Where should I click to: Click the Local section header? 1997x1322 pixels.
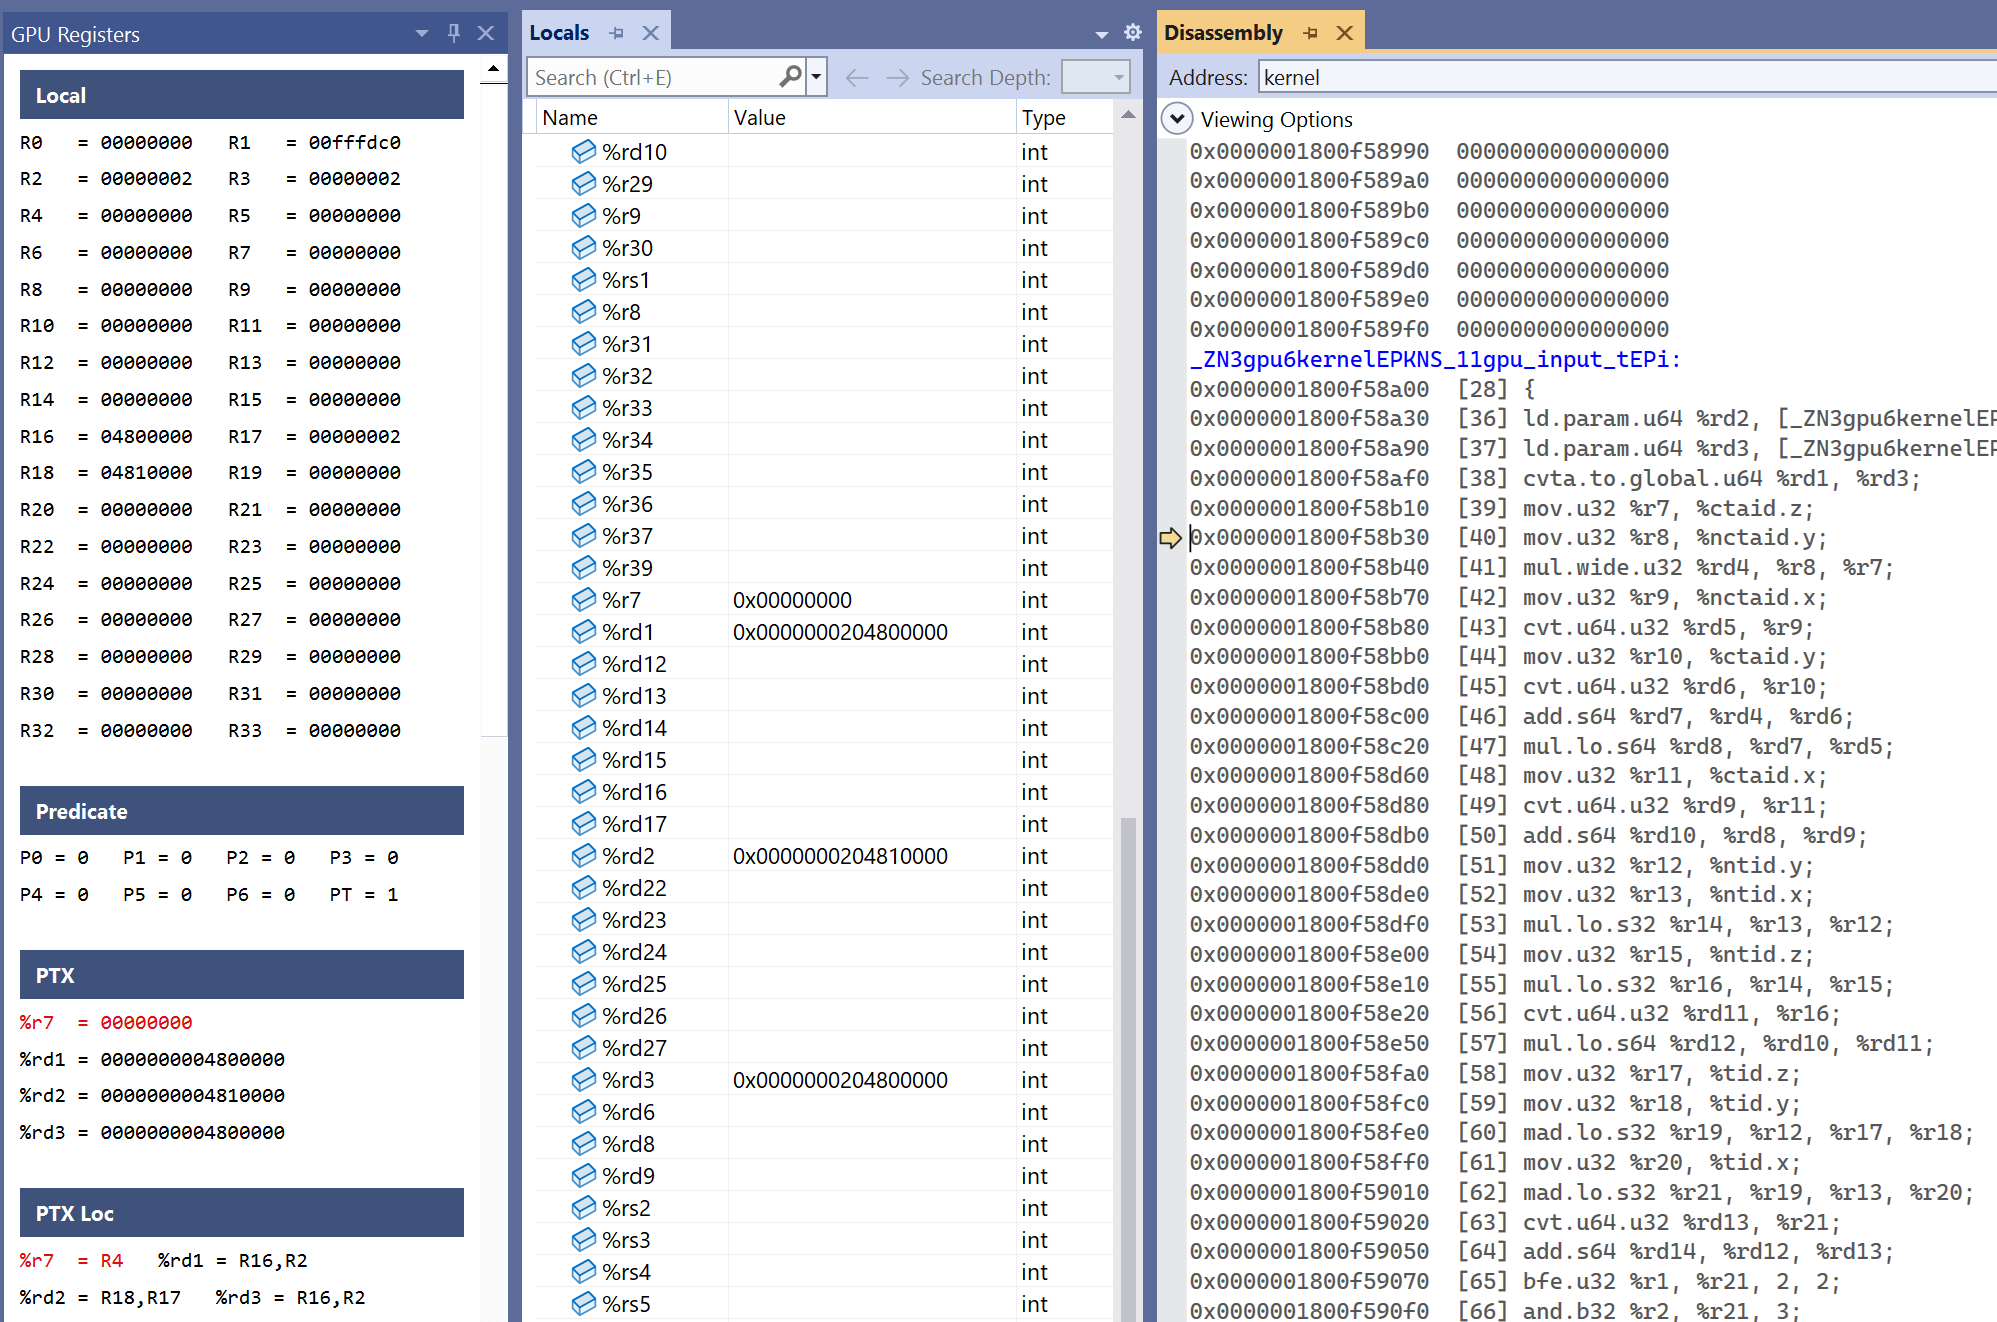(241, 95)
